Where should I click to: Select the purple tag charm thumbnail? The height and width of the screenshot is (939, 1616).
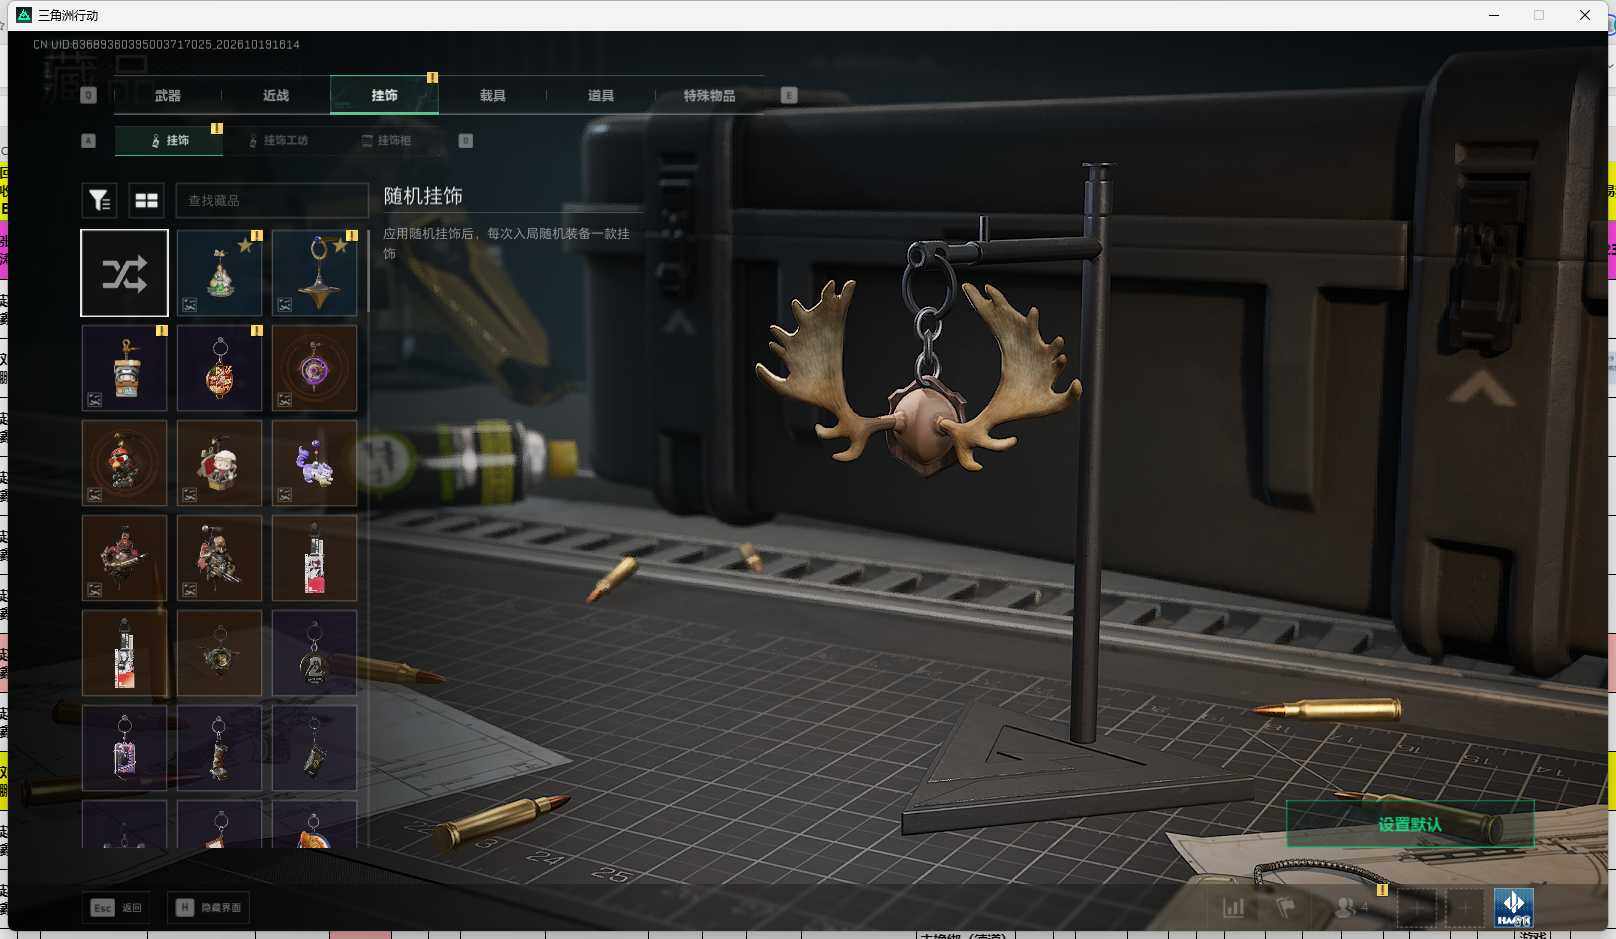125,748
